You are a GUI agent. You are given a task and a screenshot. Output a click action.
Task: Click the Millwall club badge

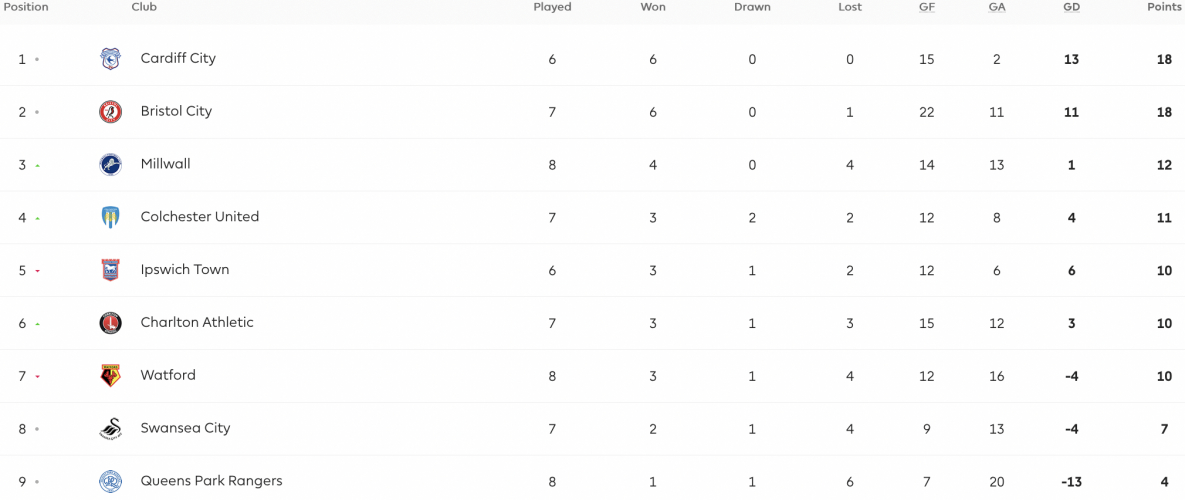pyautogui.click(x=110, y=165)
